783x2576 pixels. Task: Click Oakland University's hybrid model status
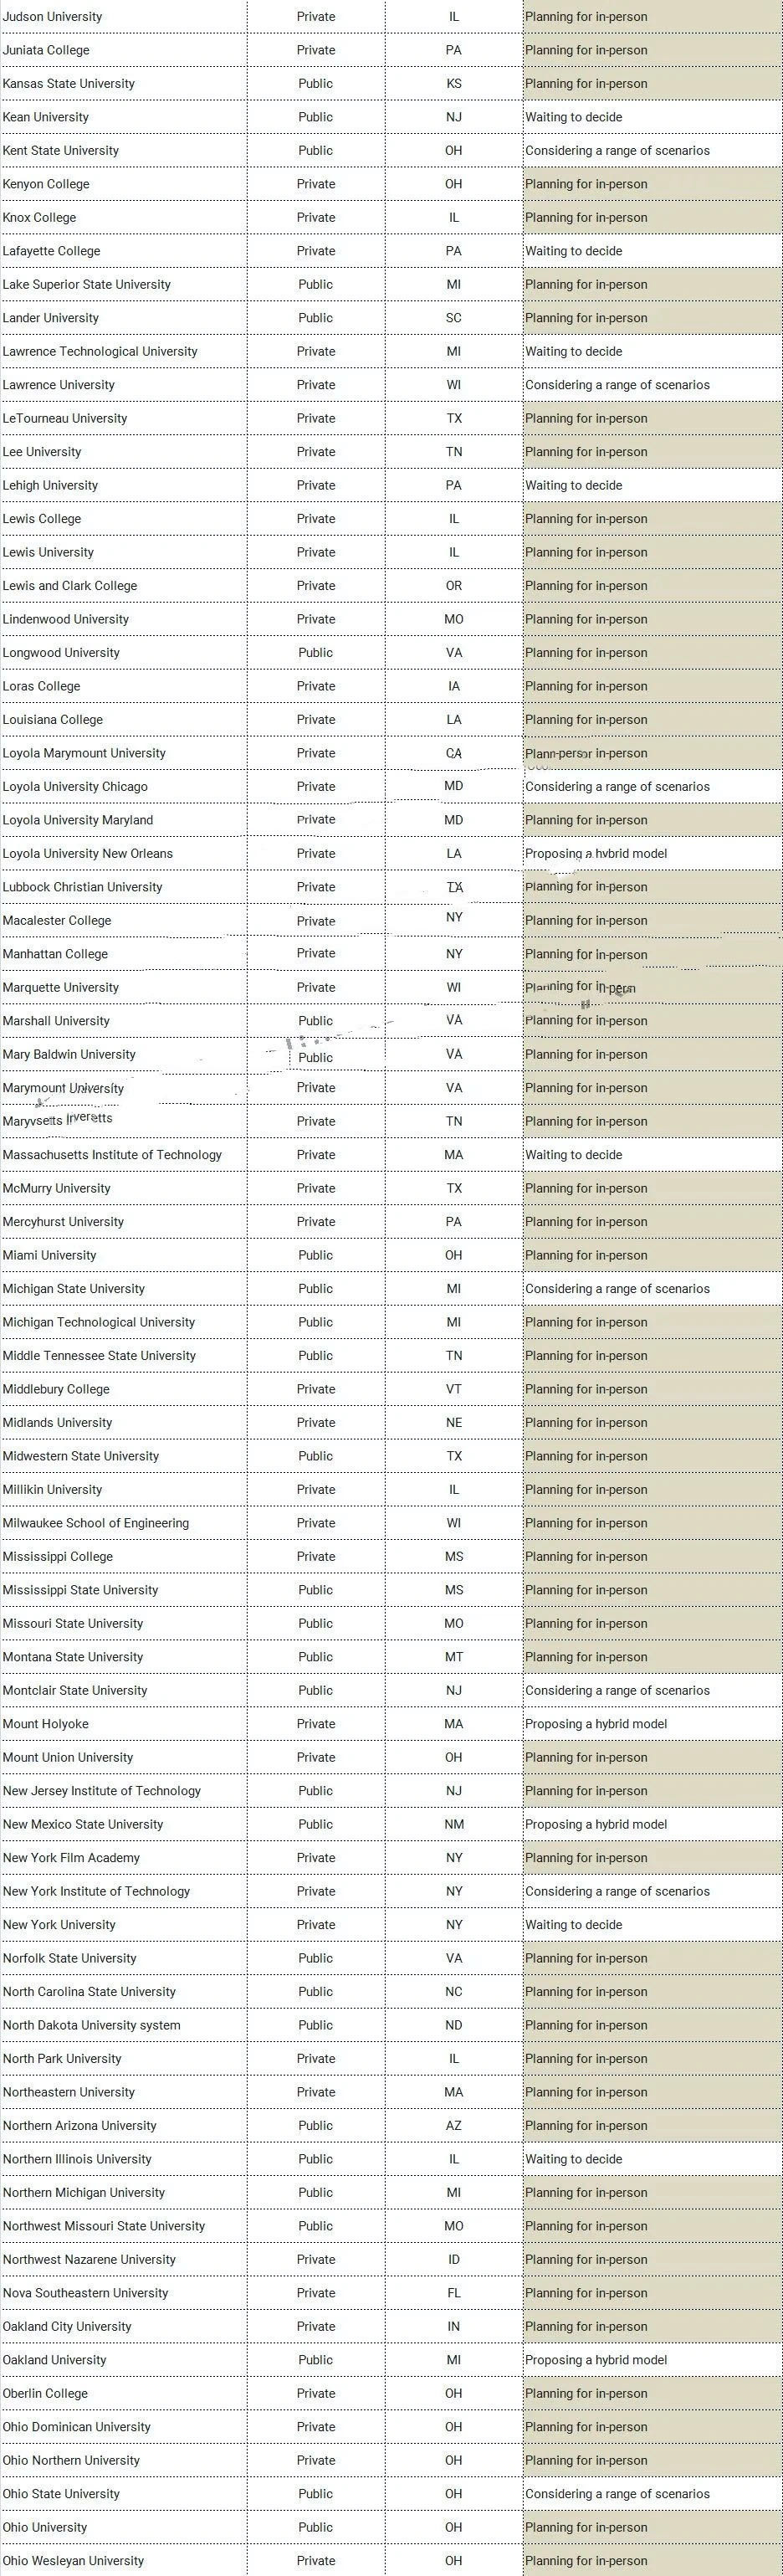[x=595, y=2360]
